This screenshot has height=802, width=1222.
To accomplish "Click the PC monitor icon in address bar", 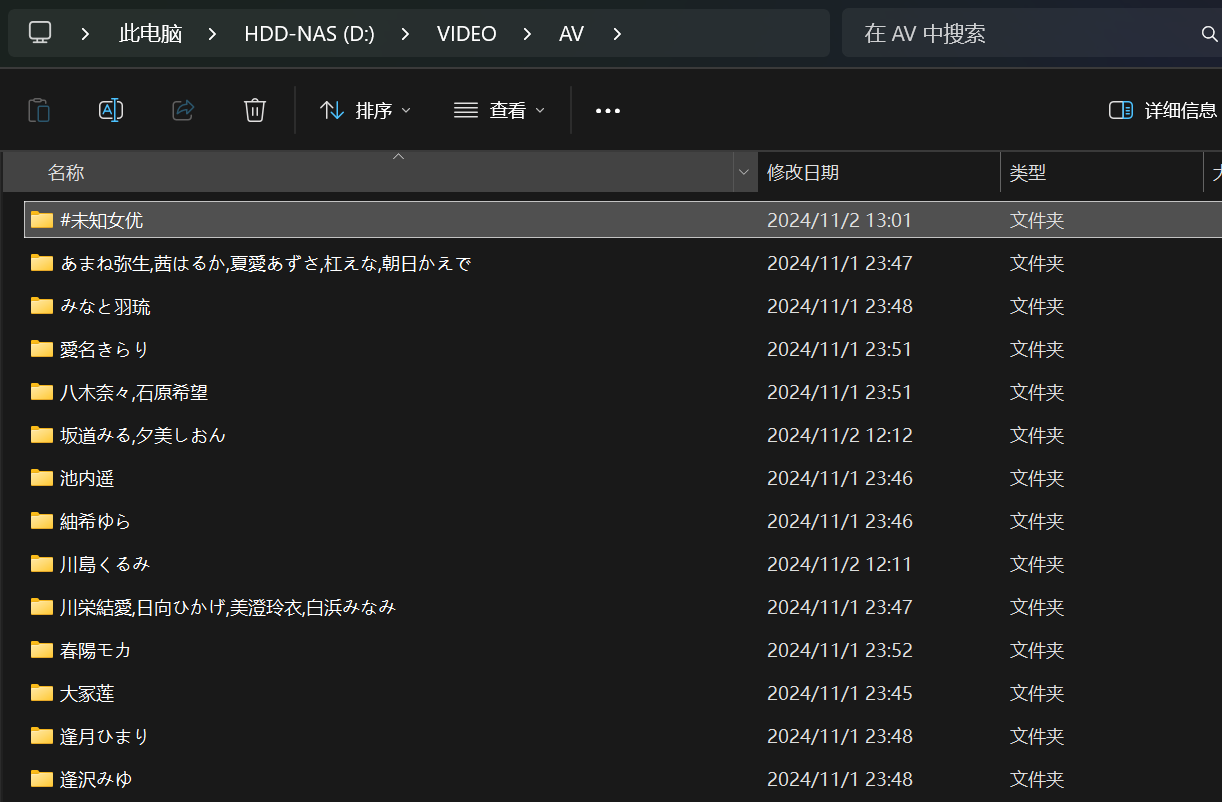I will pos(40,33).
